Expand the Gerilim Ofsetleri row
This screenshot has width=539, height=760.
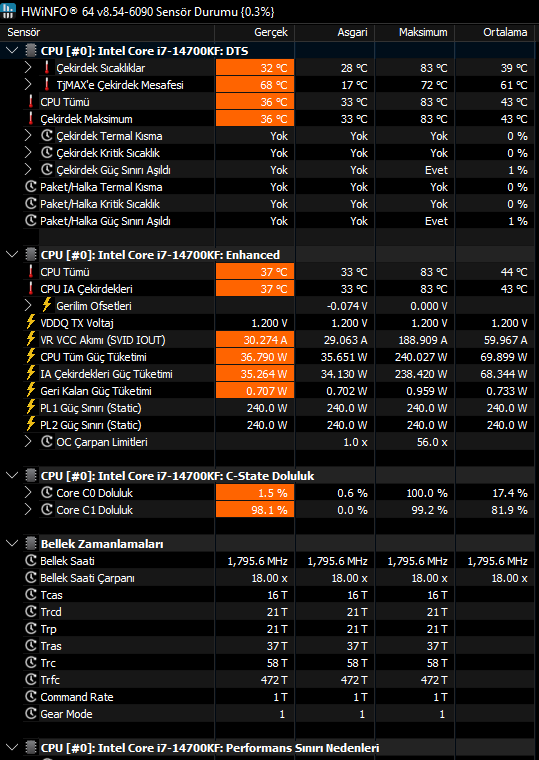(29, 306)
